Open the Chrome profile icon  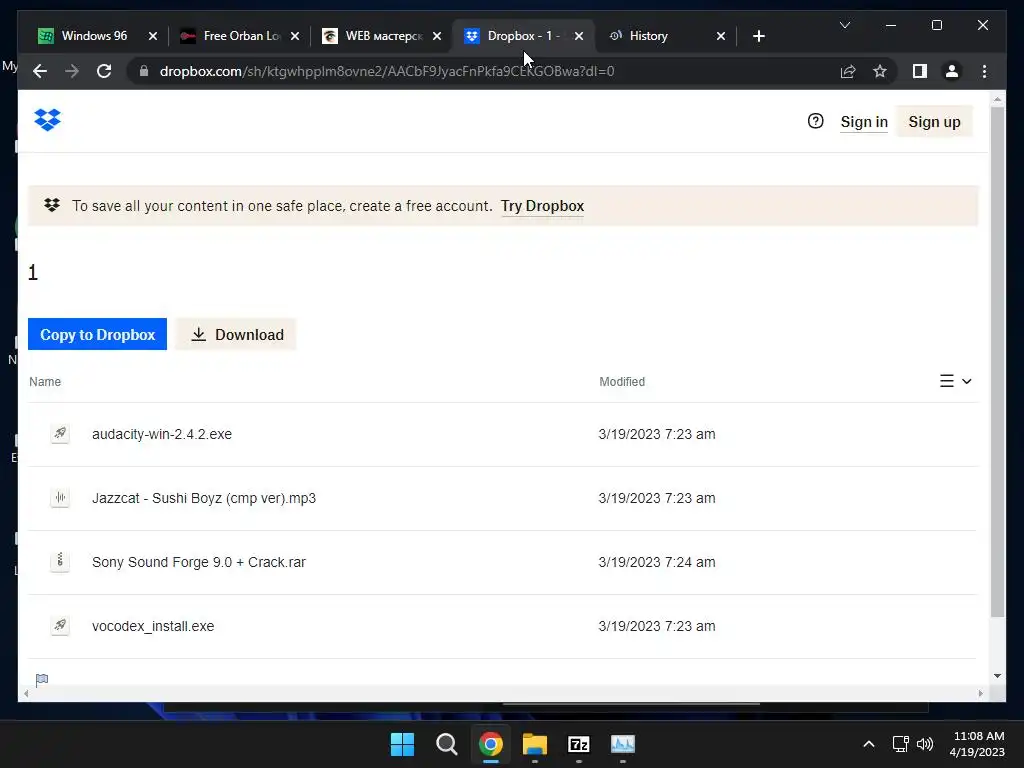pos(952,71)
